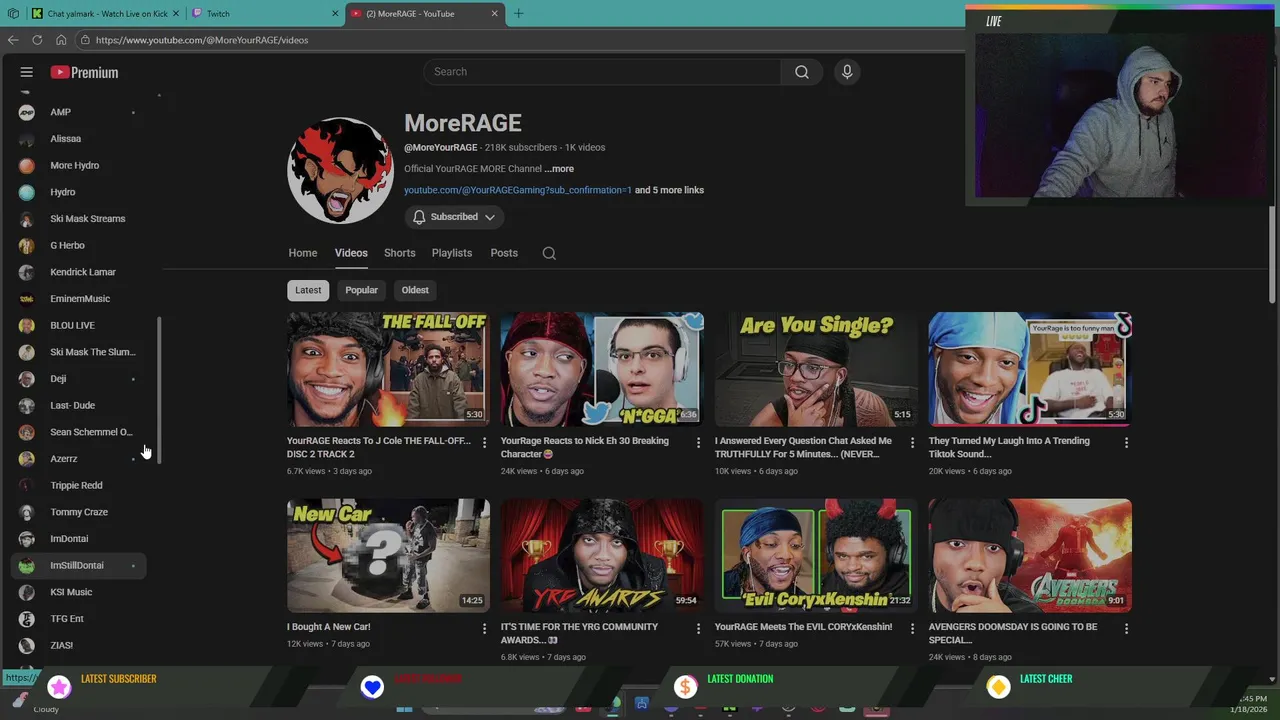Go to browser home icon
Image resolution: width=1280 pixels, height=720 pixels.
[x=61, y=40]
